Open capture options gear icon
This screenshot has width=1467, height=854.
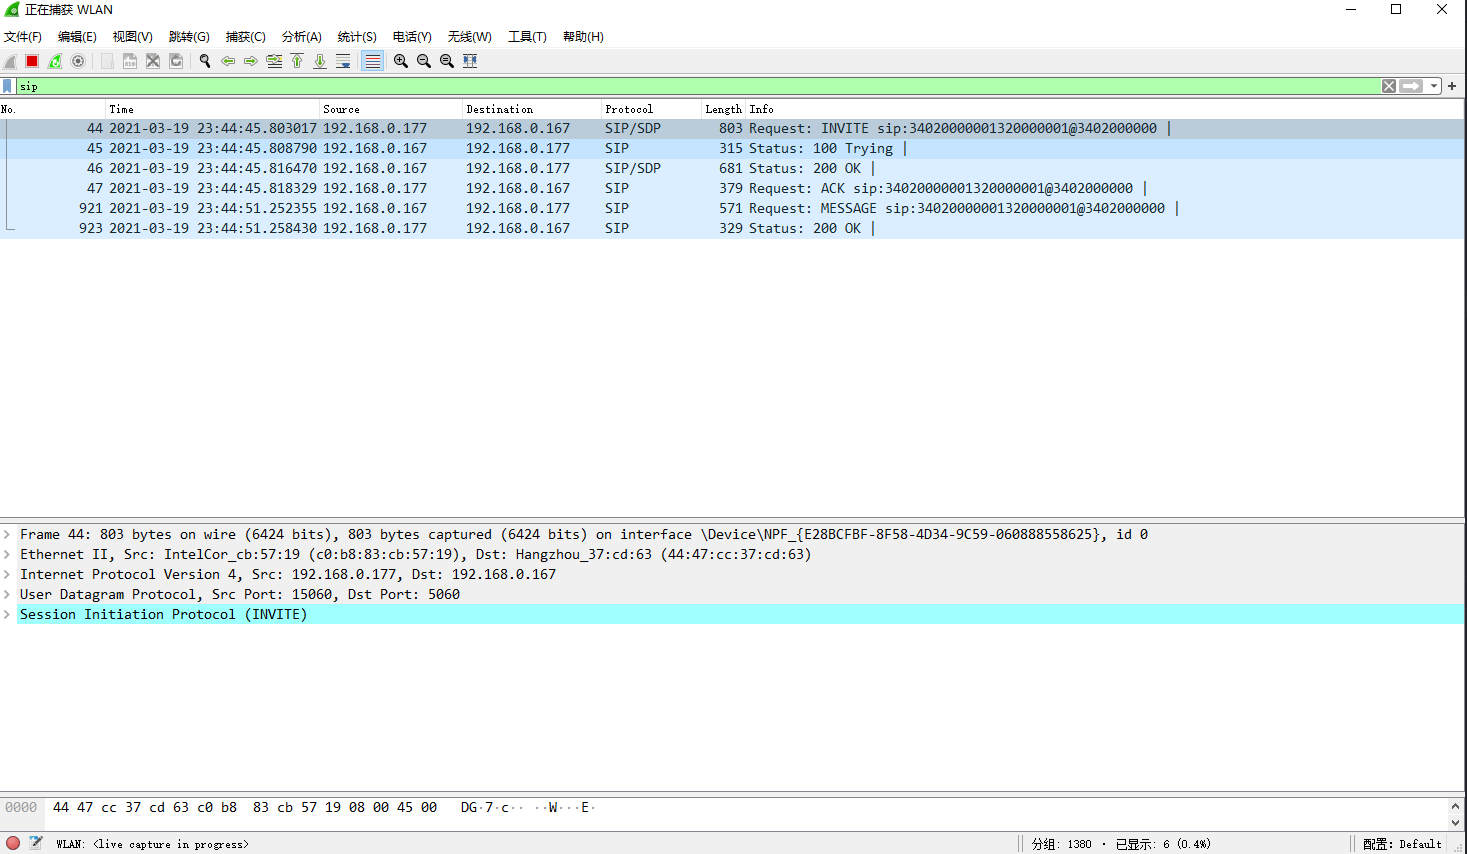pos(78,61)
